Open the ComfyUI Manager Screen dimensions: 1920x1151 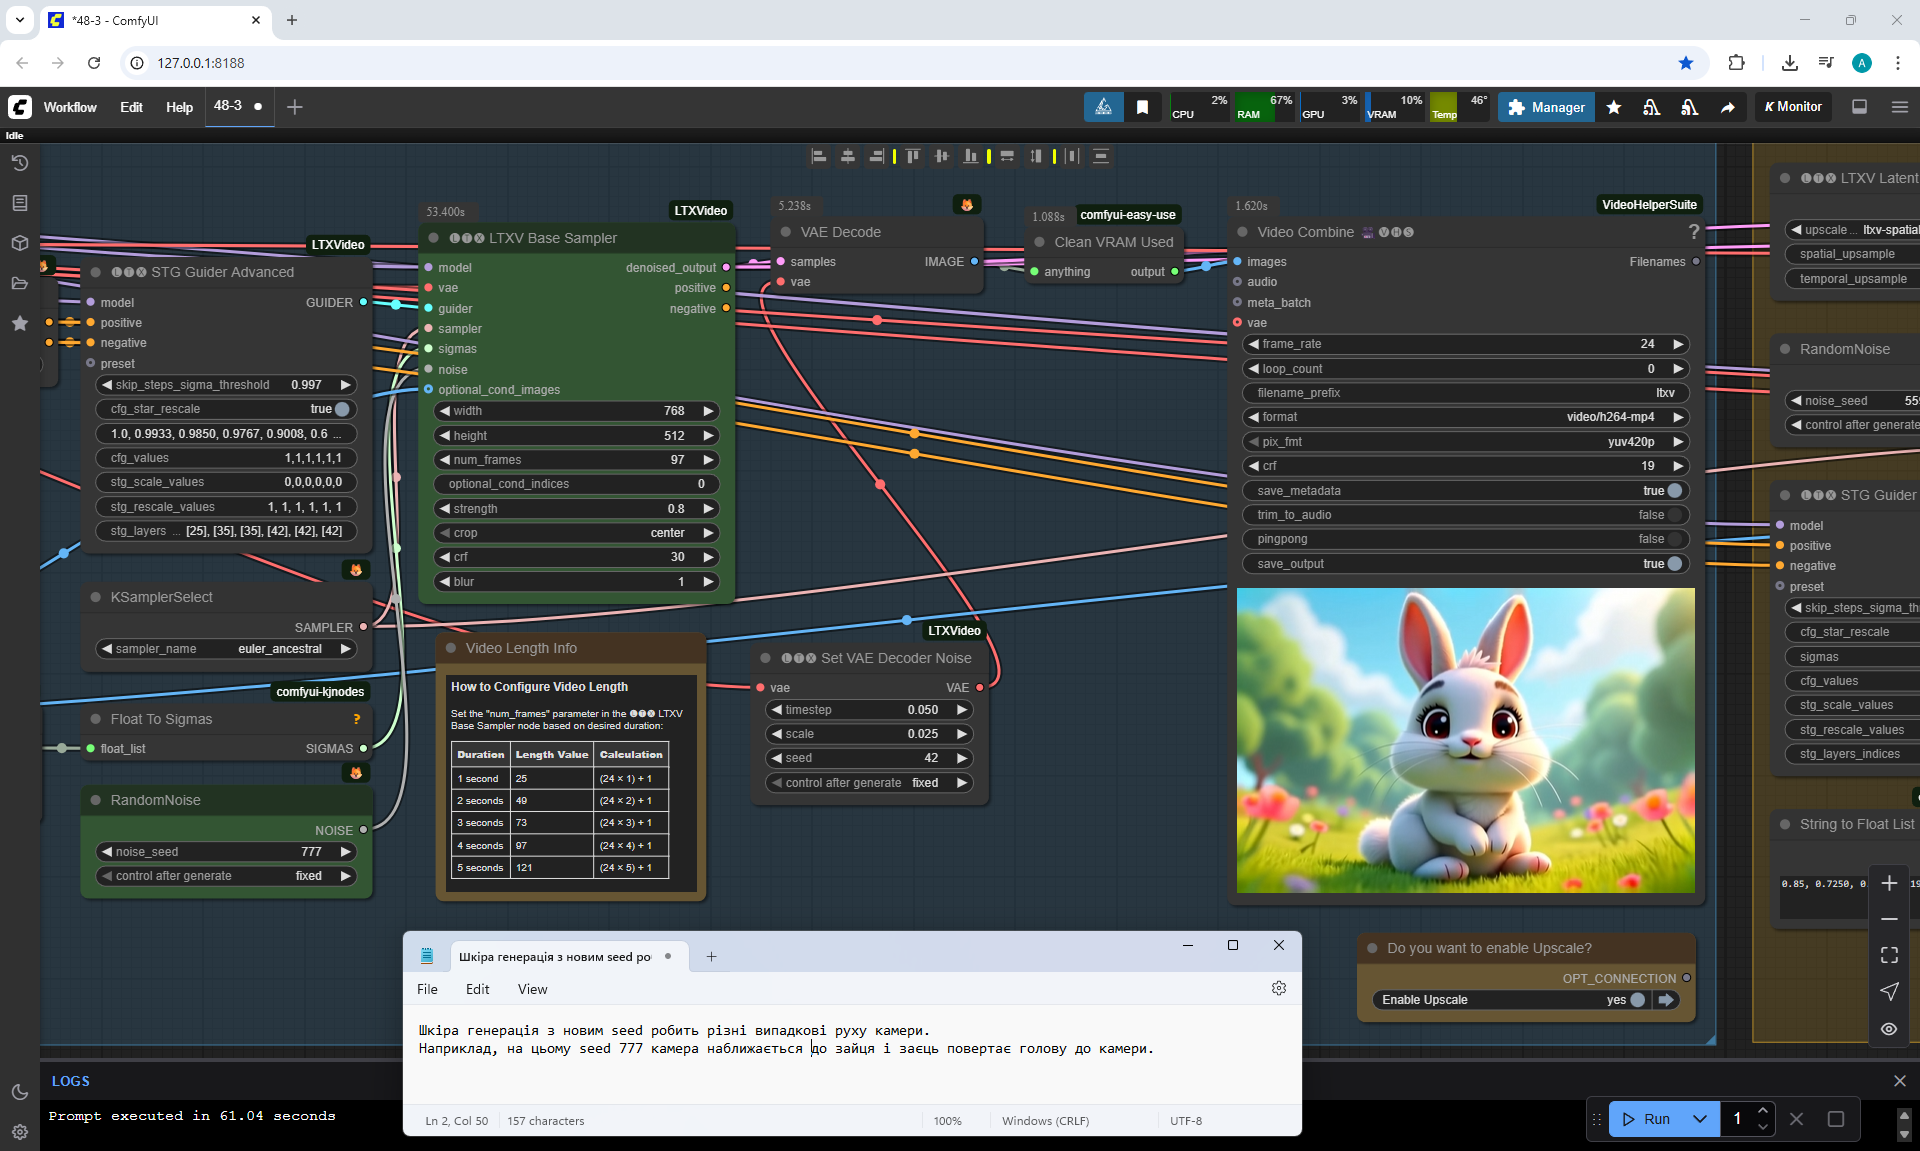tap(1546, 107)
